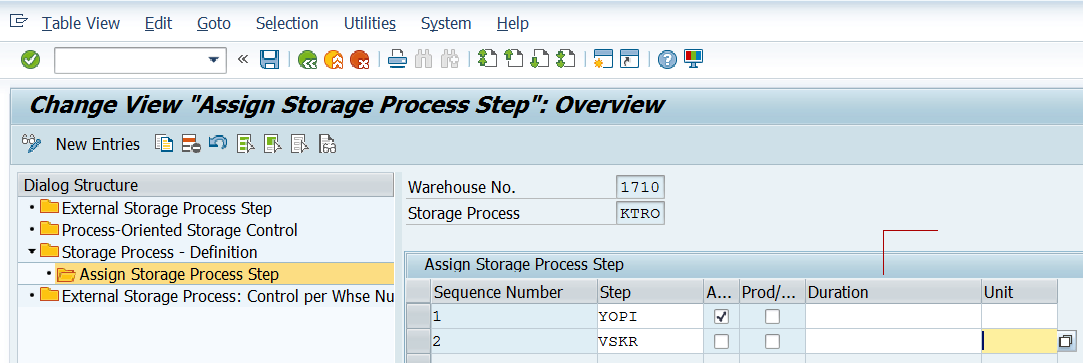The height and width of the screenshot is (363, 1083).
Task: Click the New Entries button
Action: point(97,144)
